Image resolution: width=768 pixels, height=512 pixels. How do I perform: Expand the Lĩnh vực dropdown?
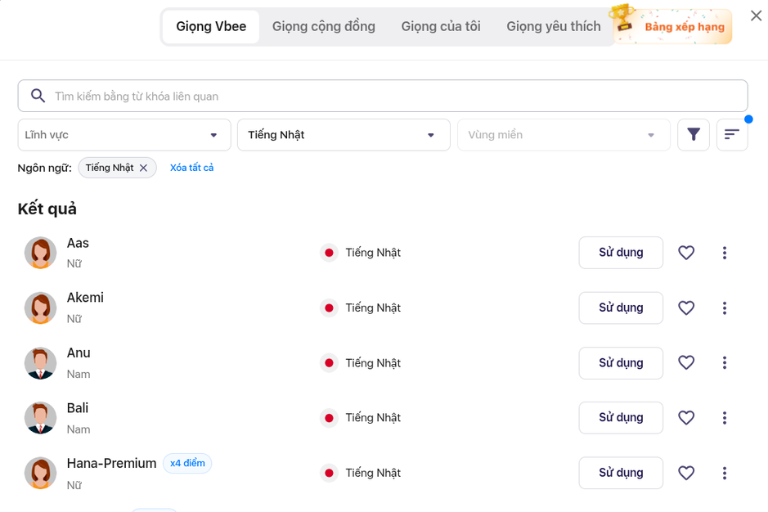[124, 135]
